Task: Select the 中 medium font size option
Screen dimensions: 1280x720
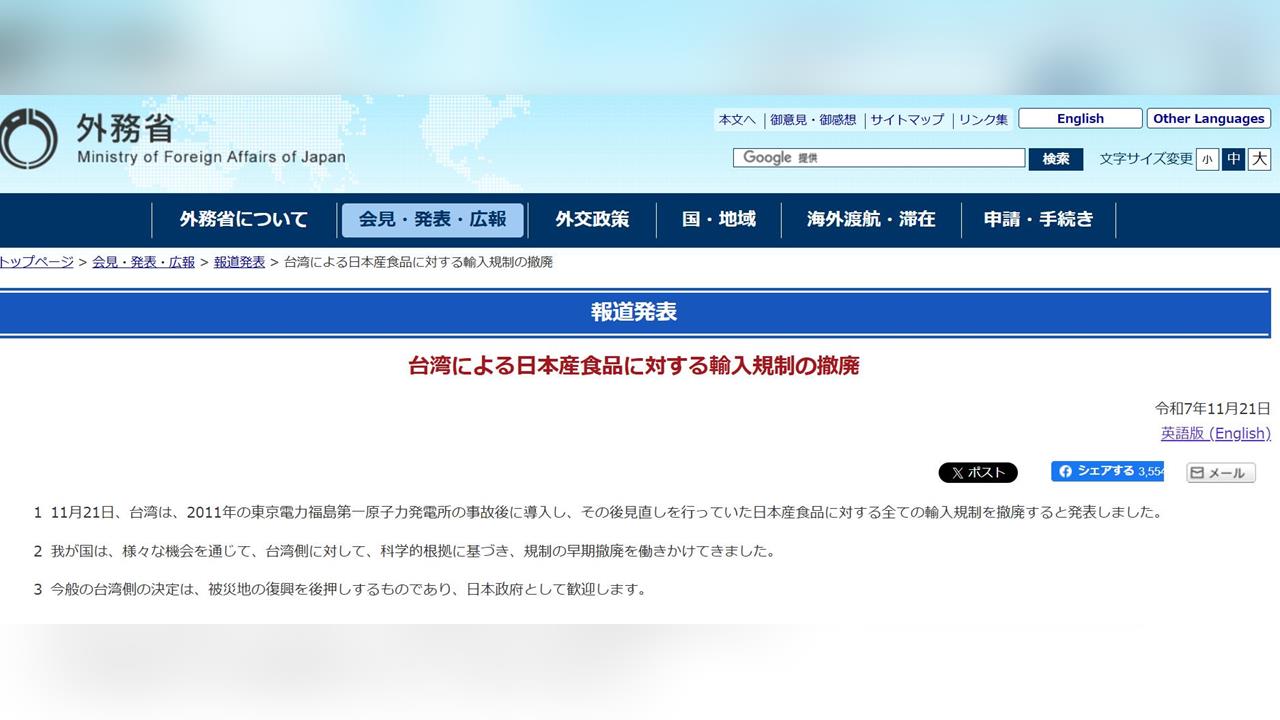Action: coord(1233,159)
